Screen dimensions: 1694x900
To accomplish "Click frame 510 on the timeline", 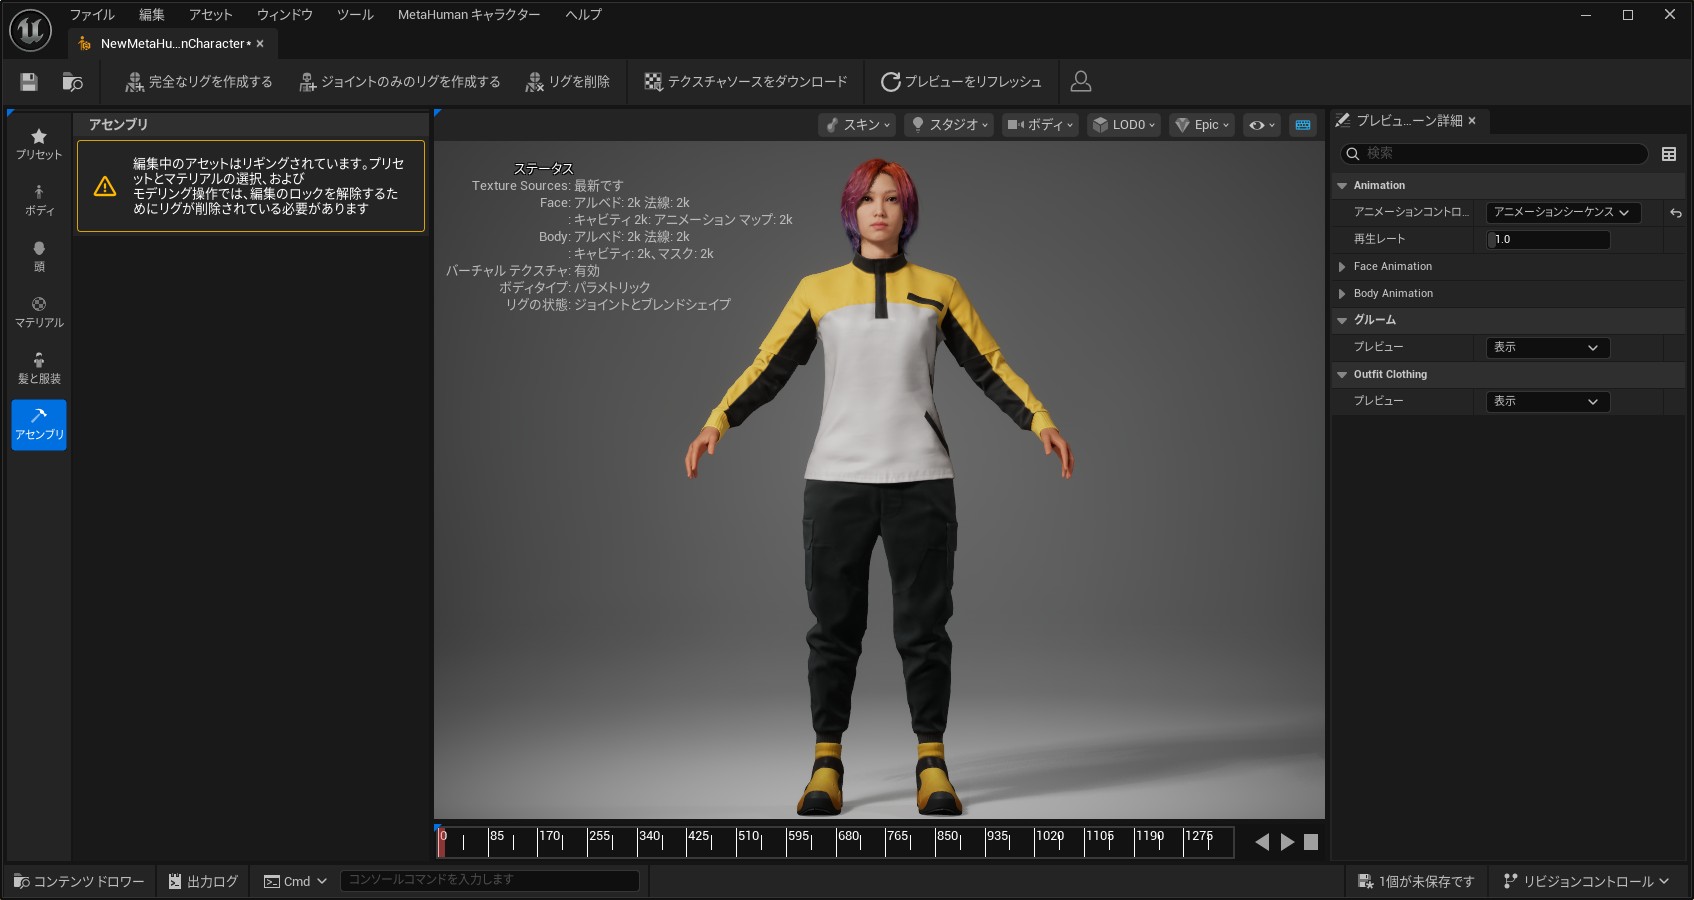I will click(738, 843).
